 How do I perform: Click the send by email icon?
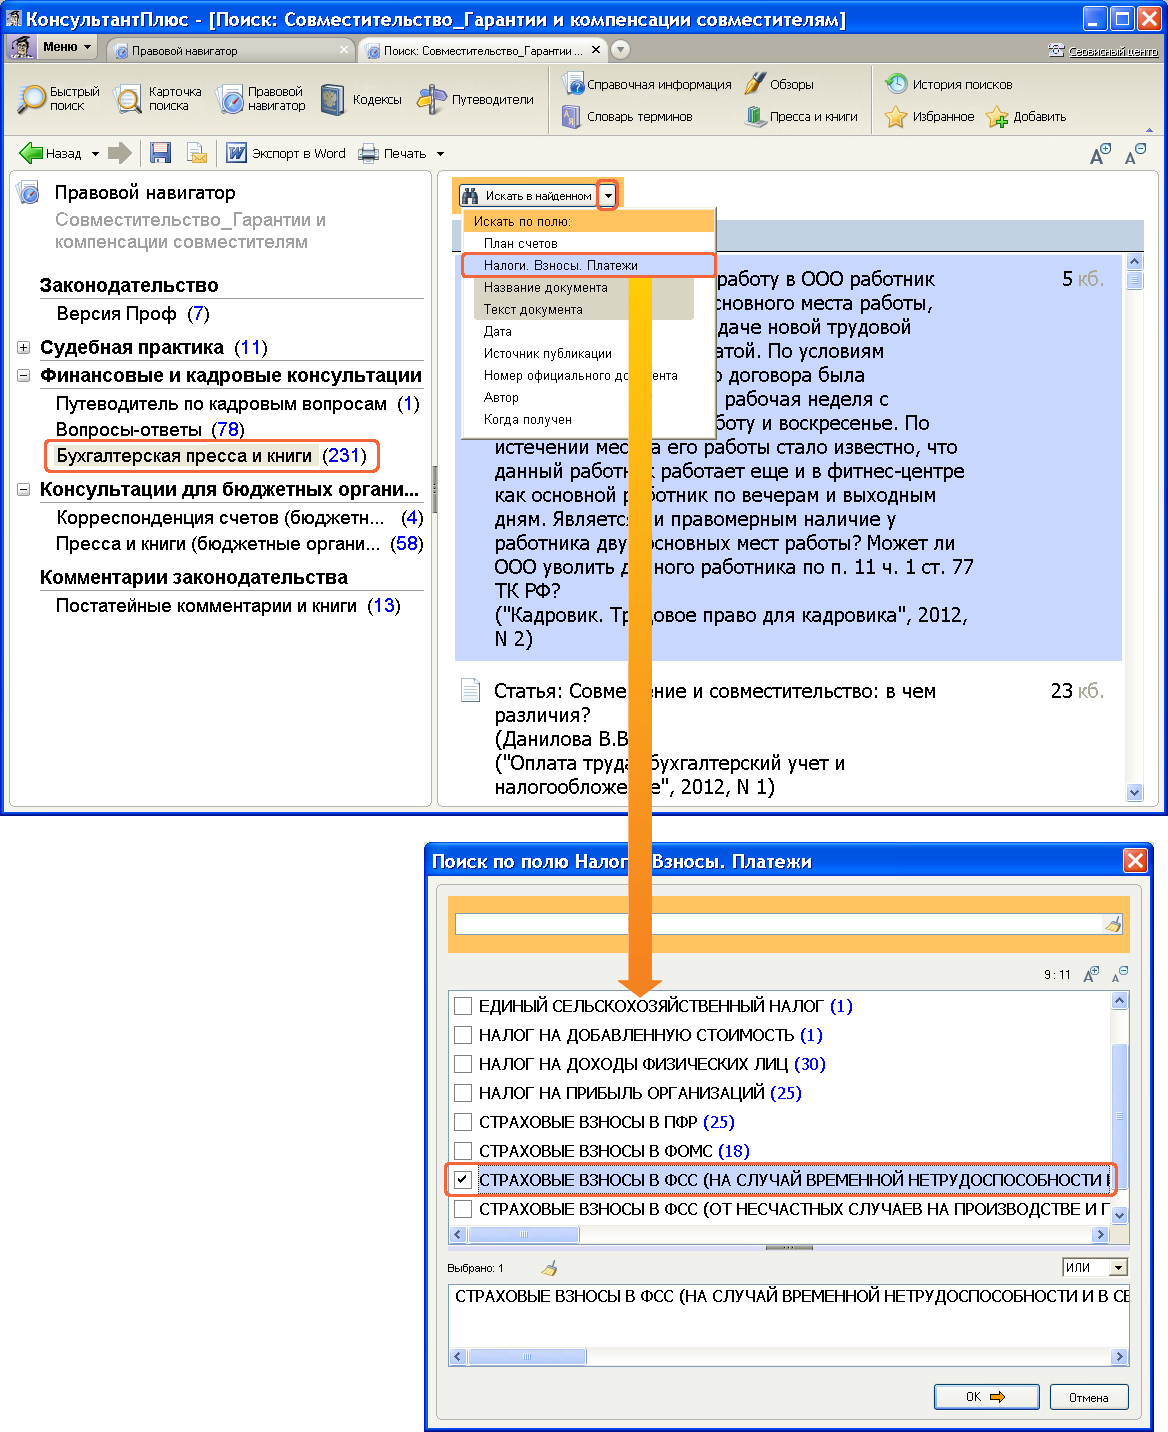(197, 153)
